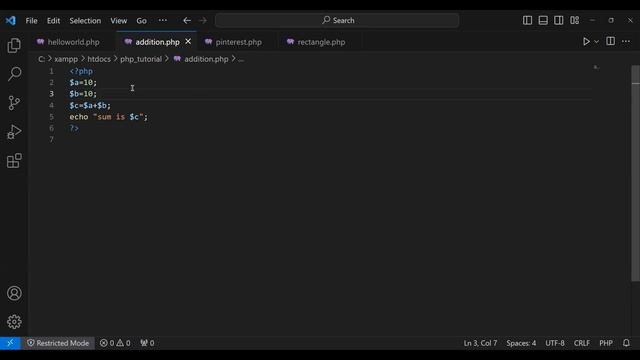640x360 pixels.
Task: Click the C: breadcrumb segment
Action: point(41,59)
